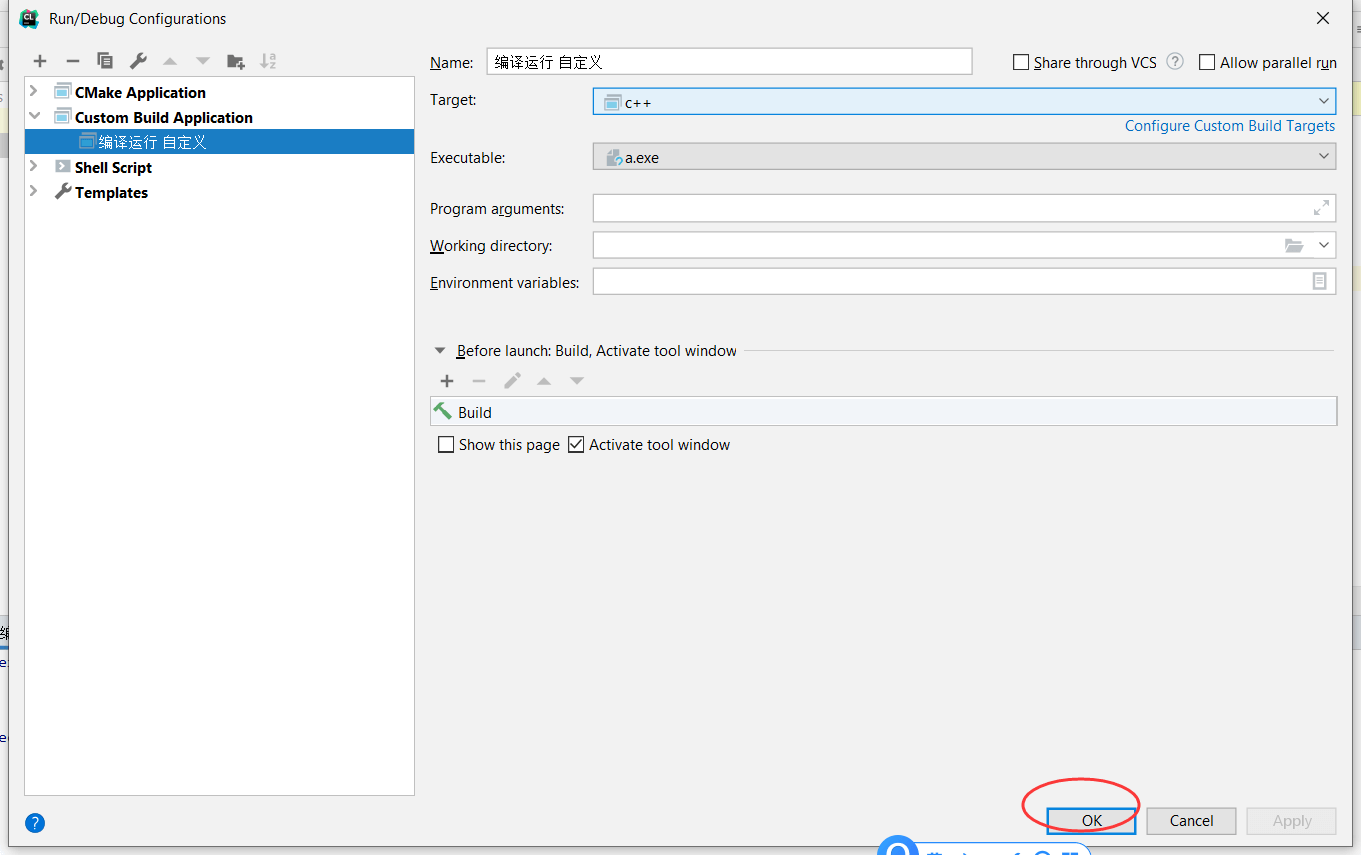Create new folder in configurations toolbar
Viewport: 1361px width, 855px height.
[x=236, y=61]
